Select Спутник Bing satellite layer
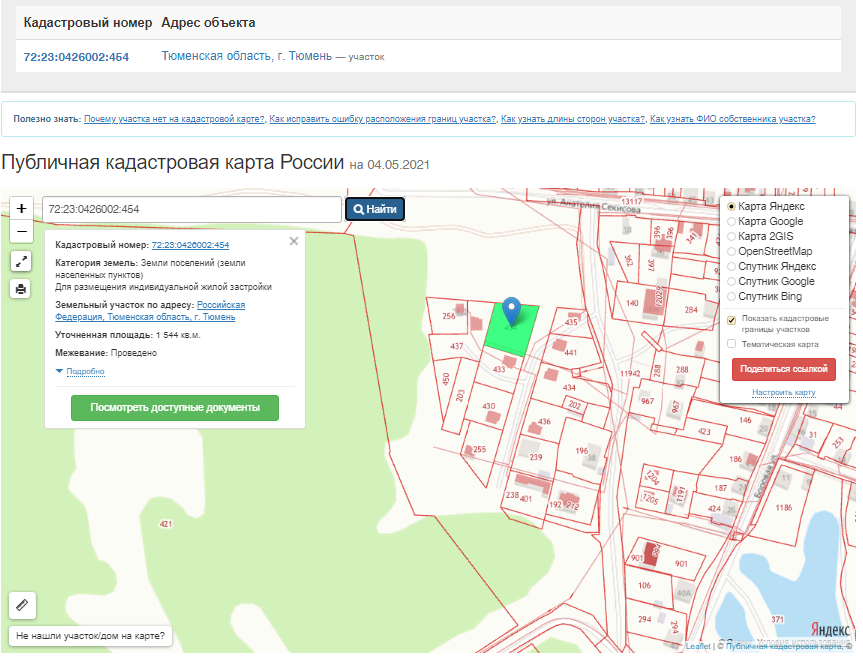The height and width of the screenshot is (662, 863). pos(731,297)
